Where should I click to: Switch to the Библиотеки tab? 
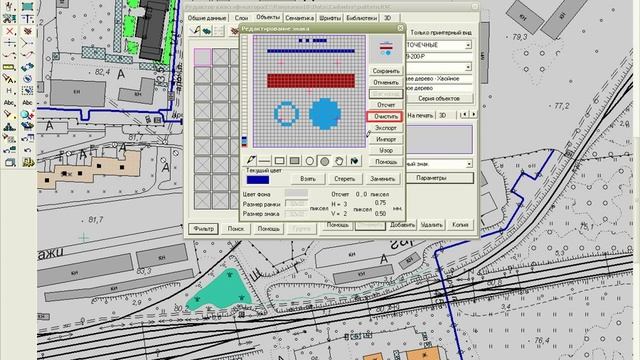coord(361,18)
